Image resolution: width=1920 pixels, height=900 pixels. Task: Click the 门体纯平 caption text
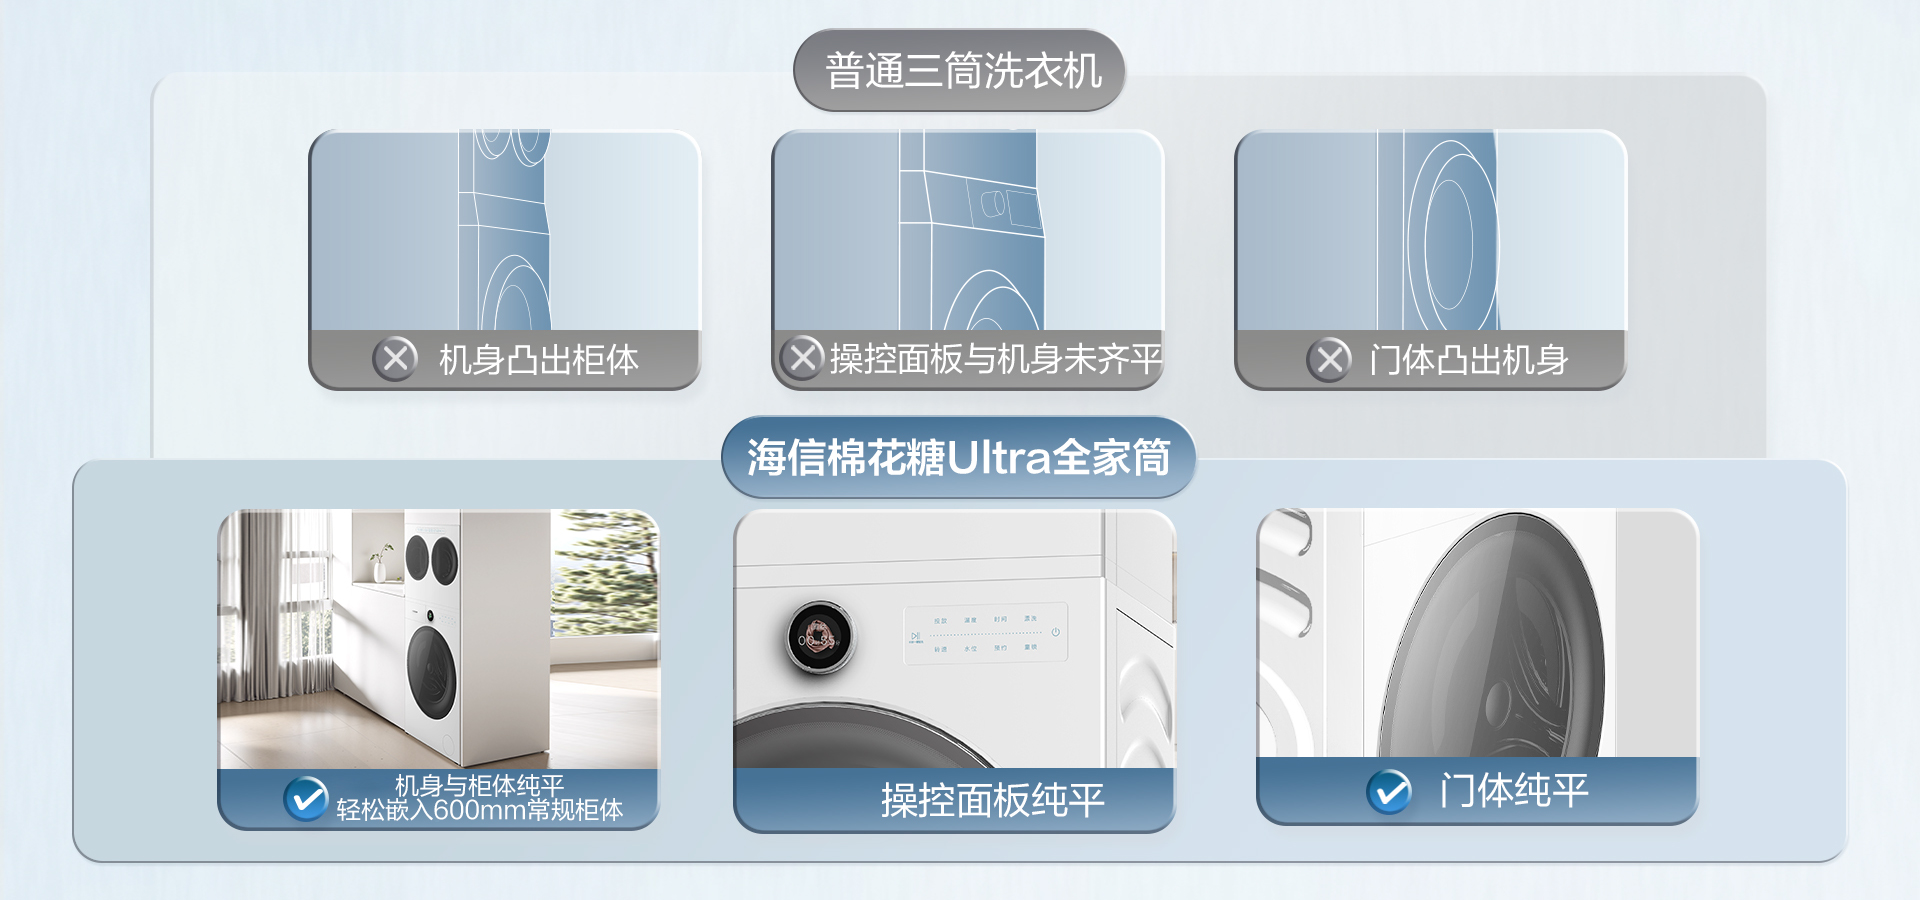(x=1514, y=791)
